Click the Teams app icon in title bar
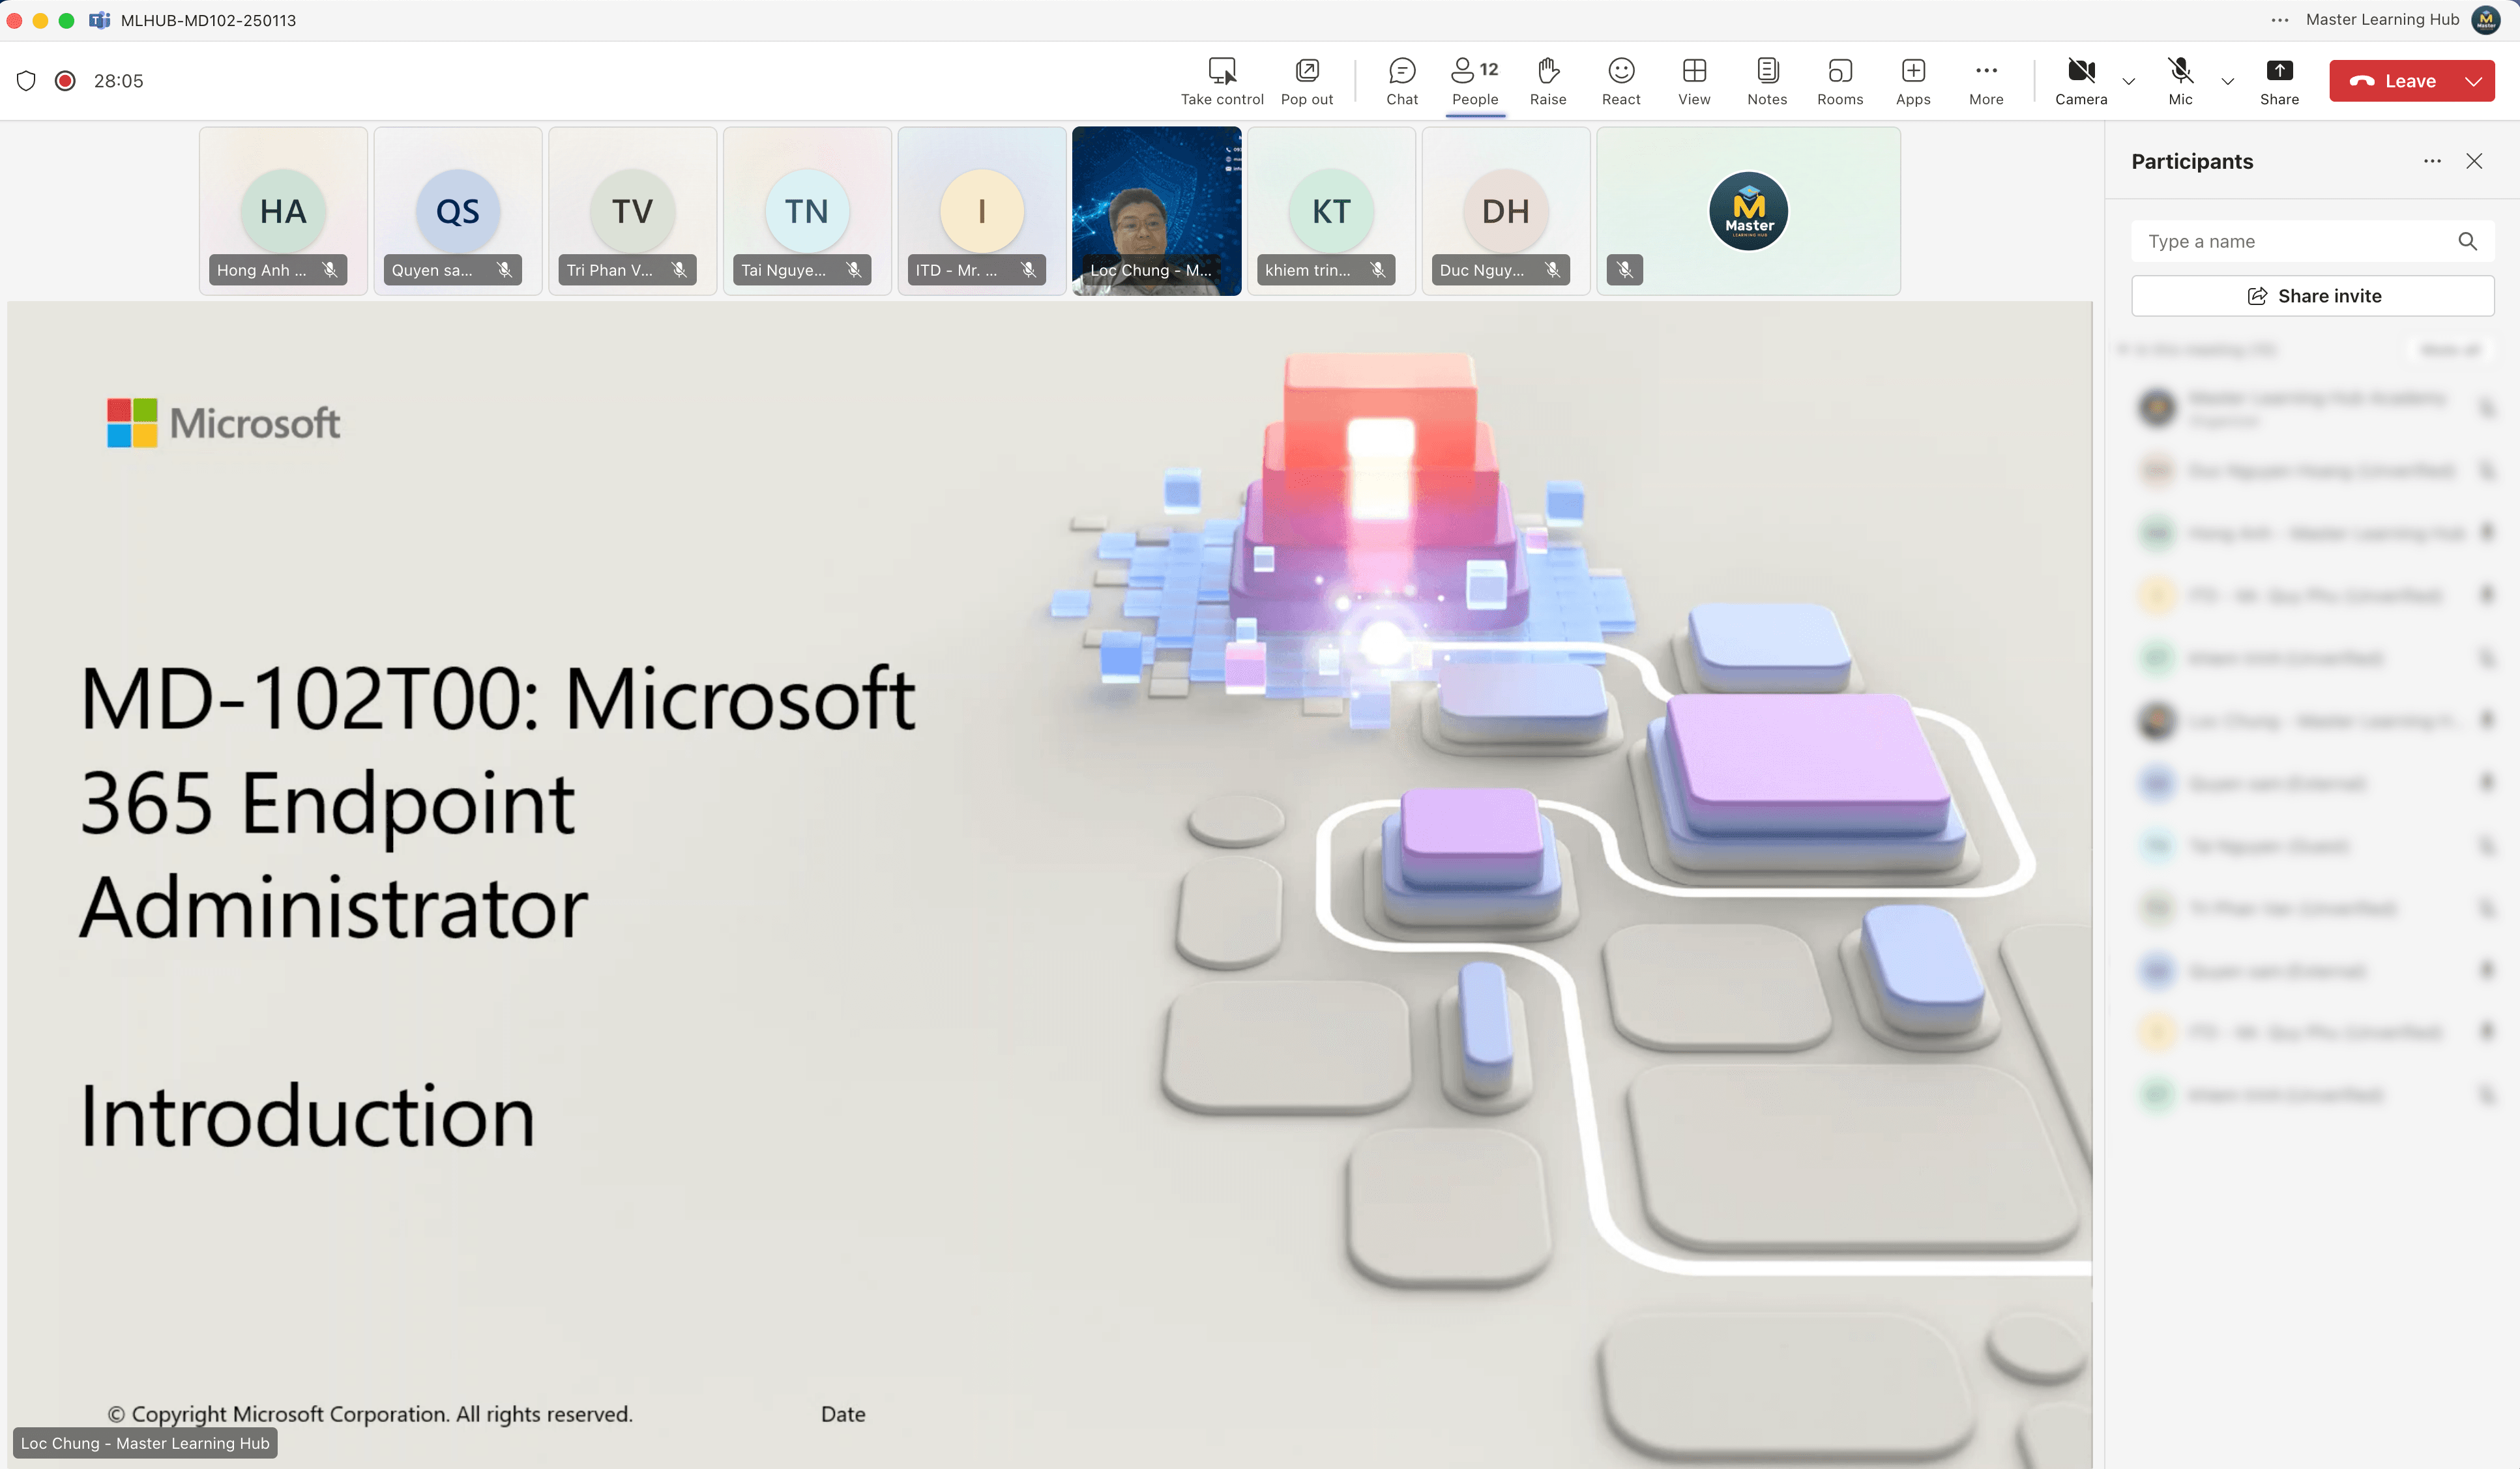 tap(99, 20)
